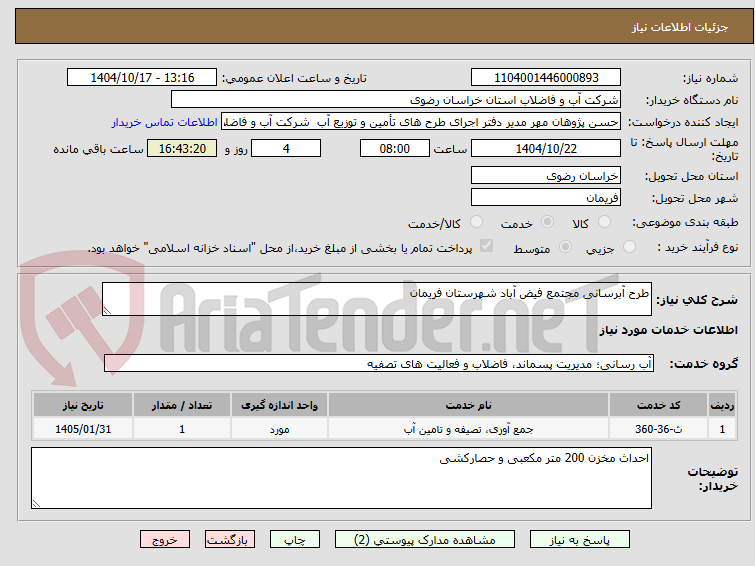755x566 pixels.
Task: Click the توضیحات خریدار text area
Action: coord(341,478)
